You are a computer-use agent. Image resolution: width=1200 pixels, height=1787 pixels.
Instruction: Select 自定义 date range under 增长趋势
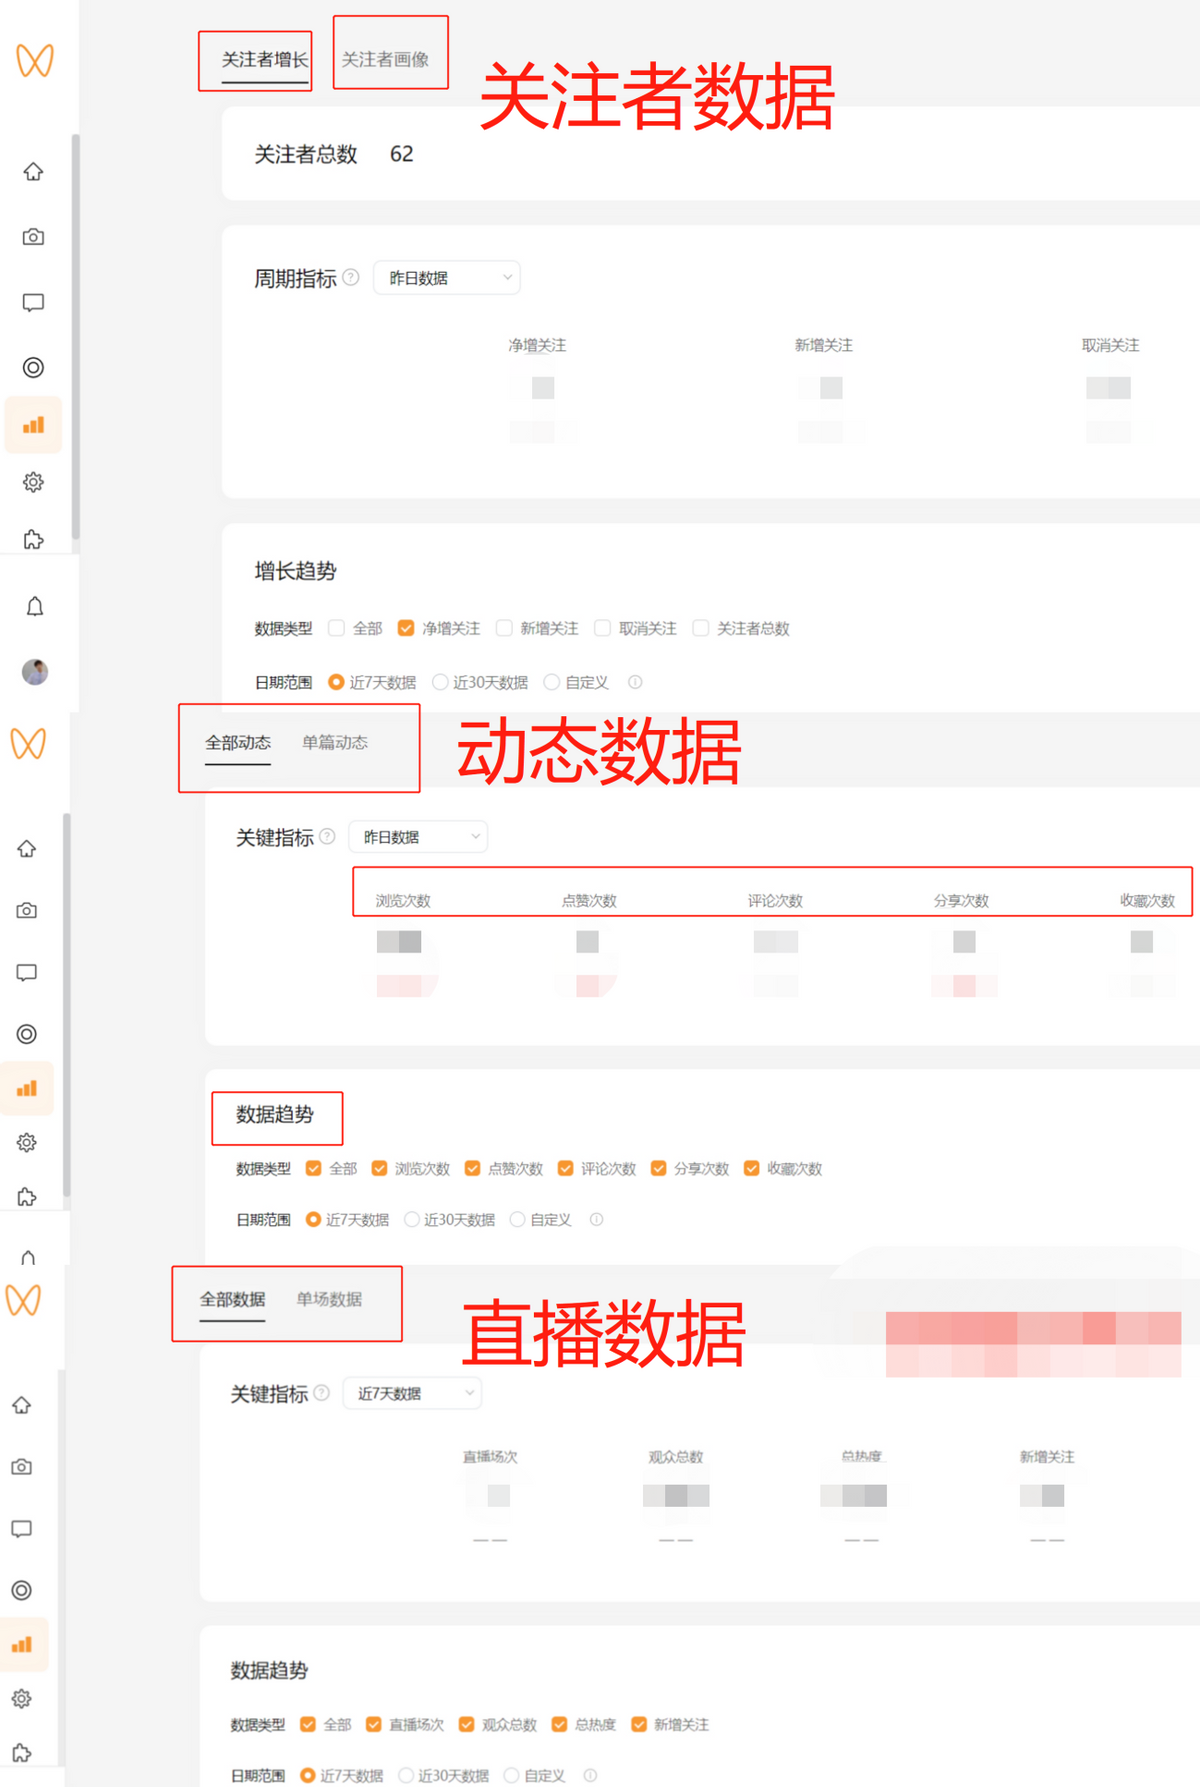551,682
